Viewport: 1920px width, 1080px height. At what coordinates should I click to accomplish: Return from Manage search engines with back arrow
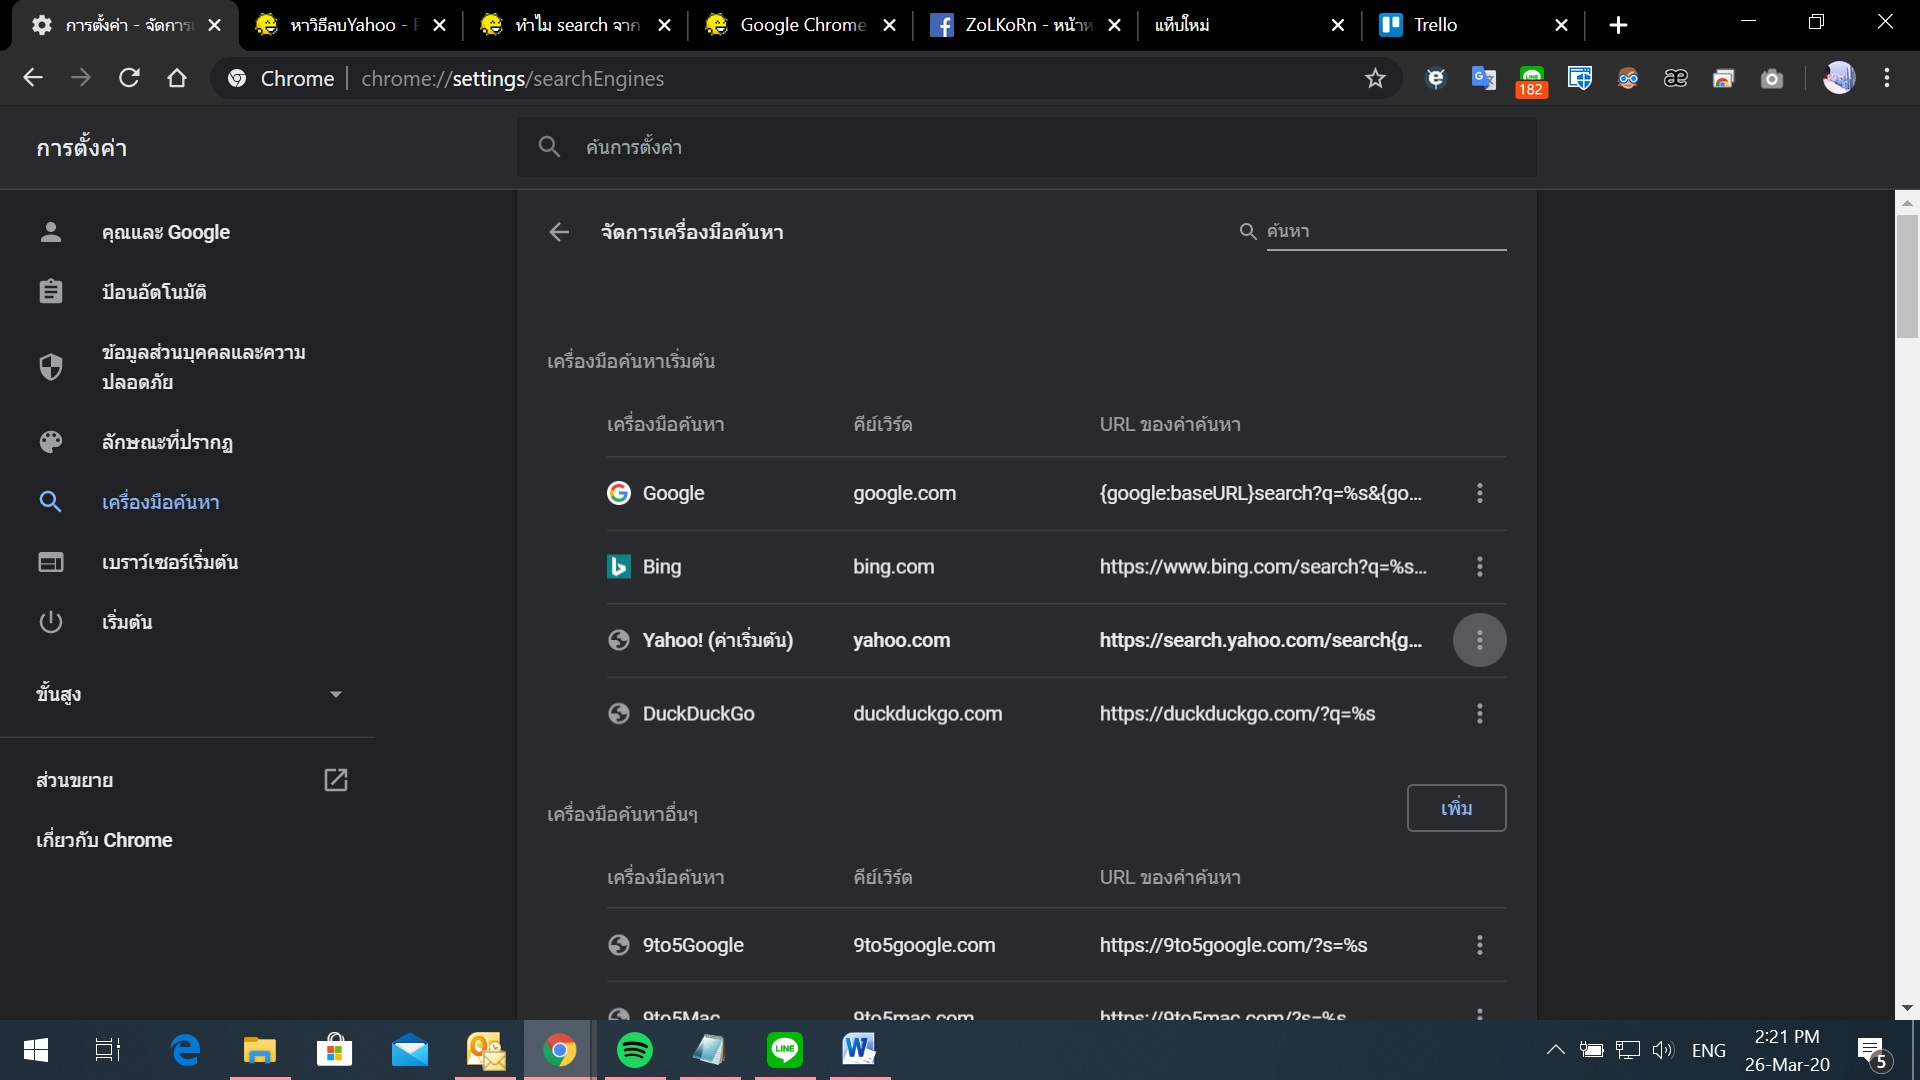click(x=559, y=232)
